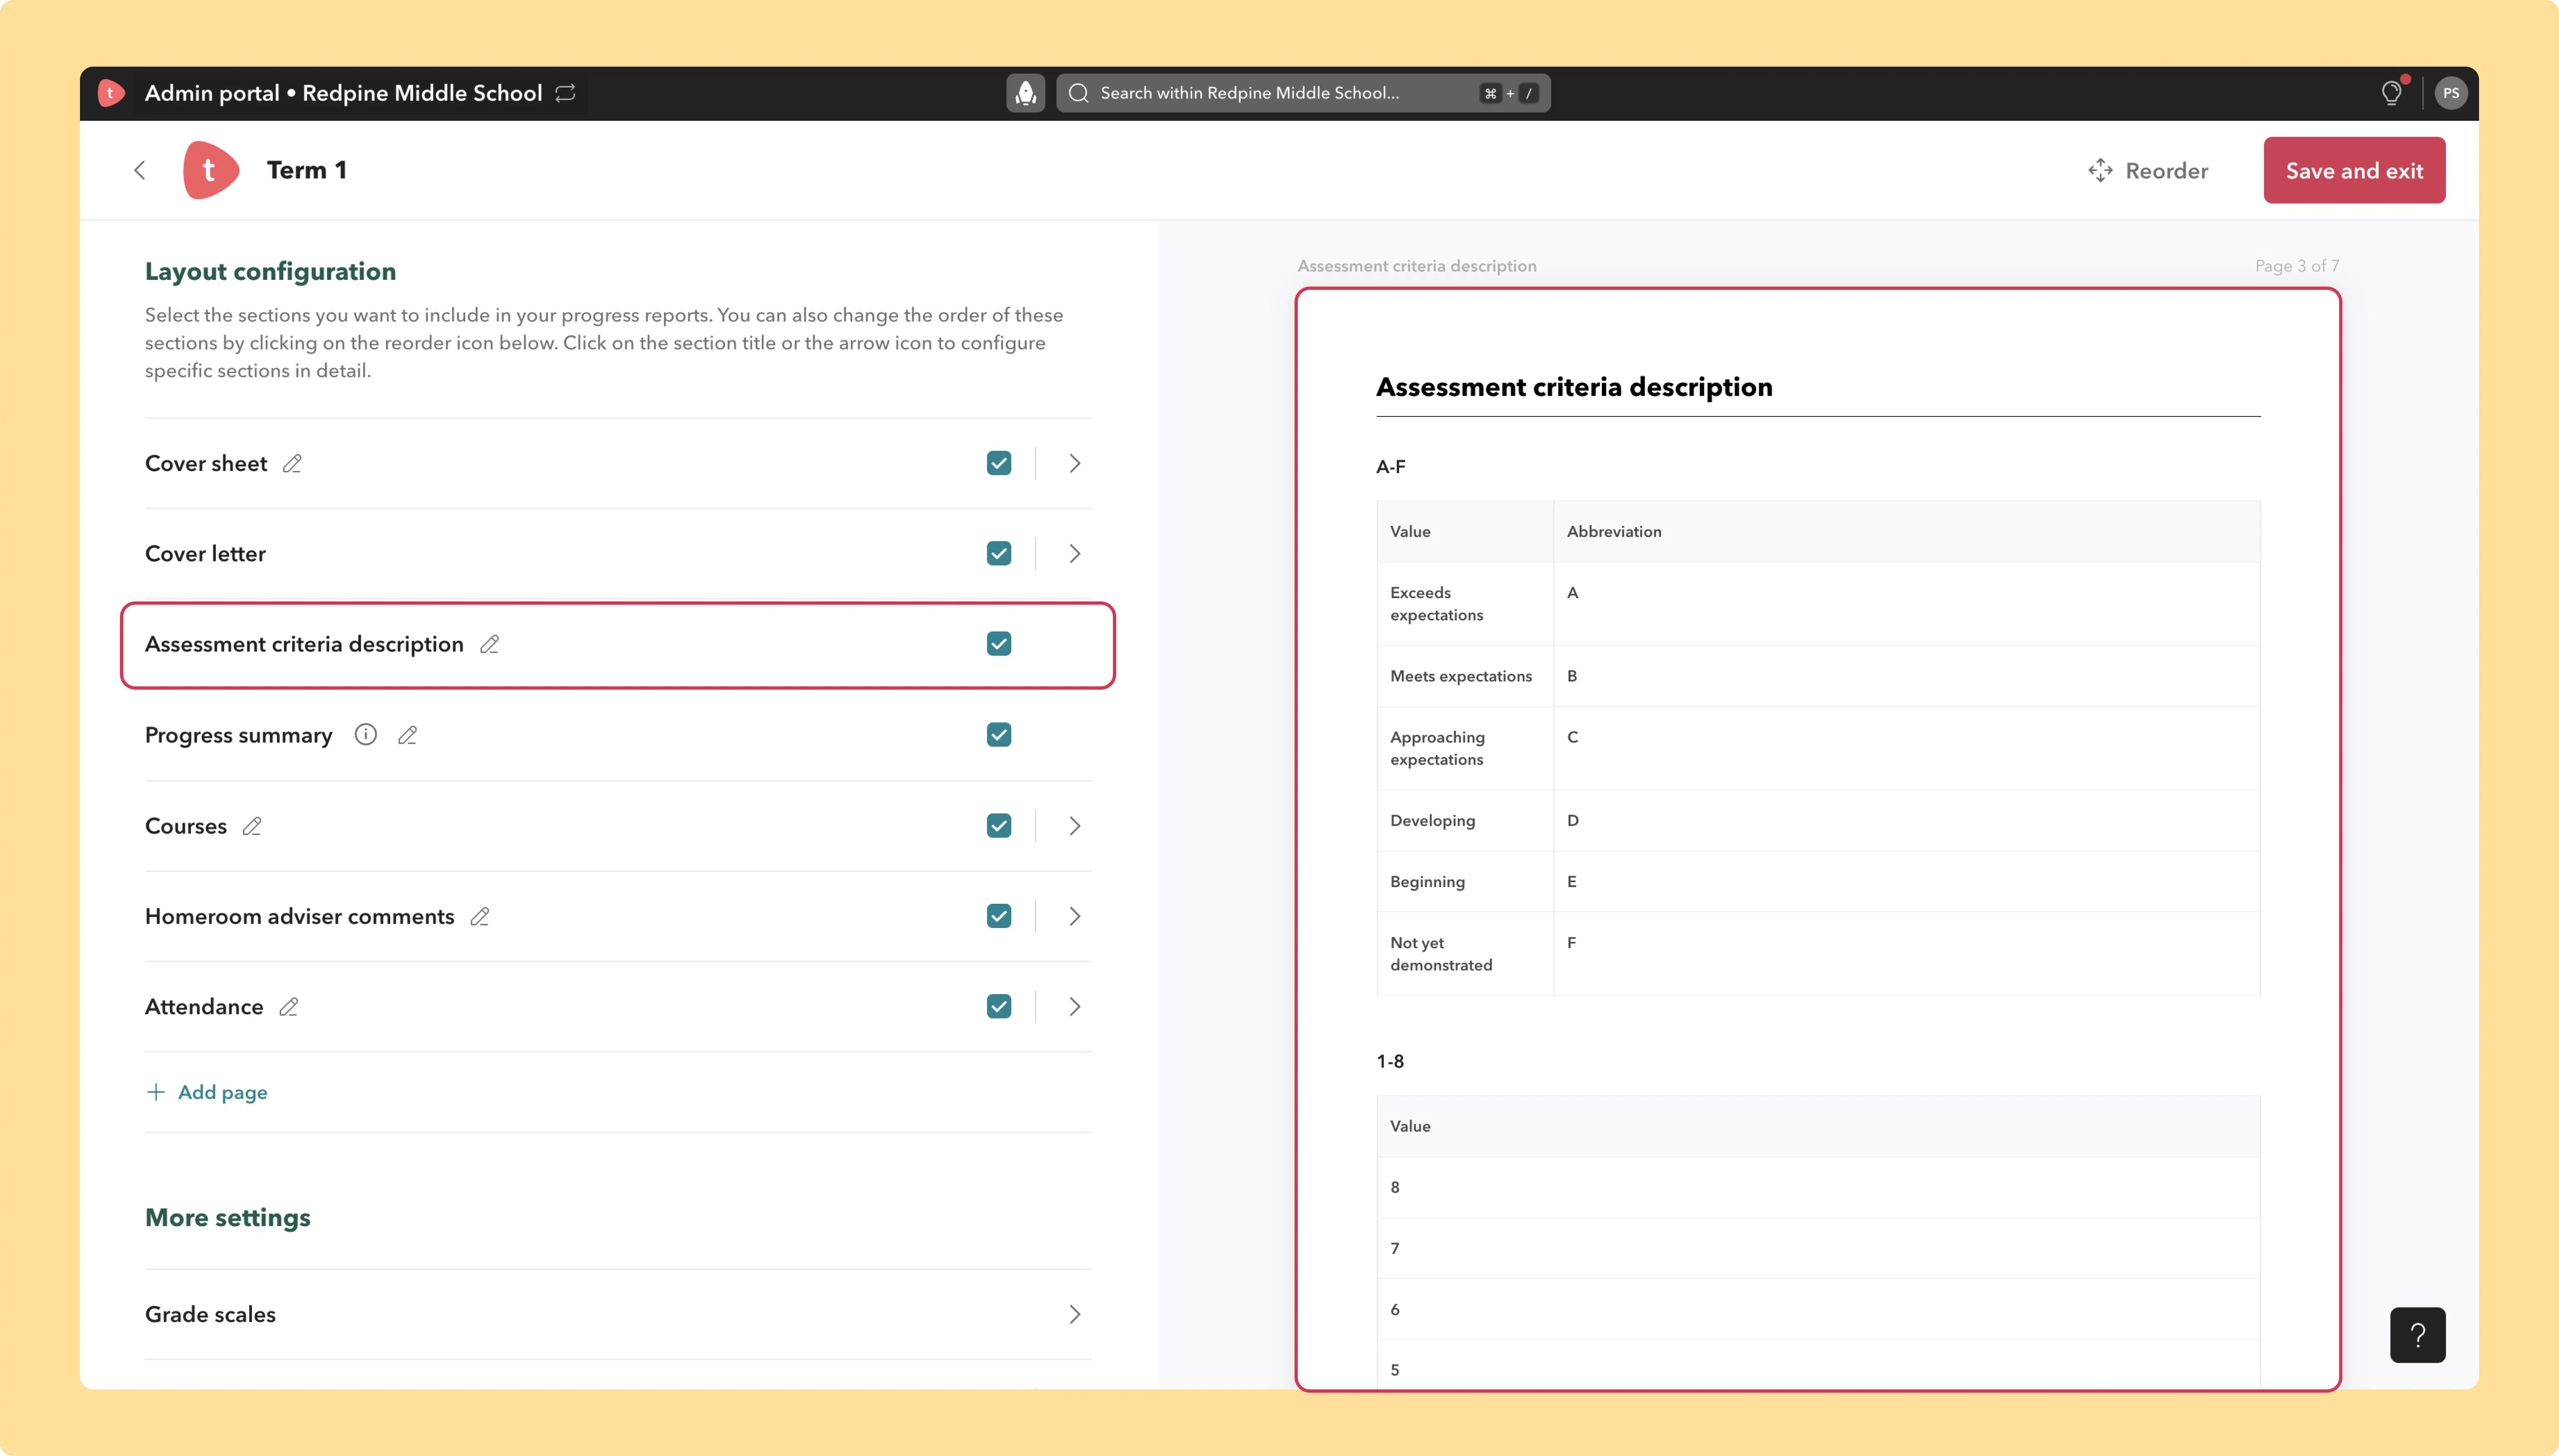
Task: Show Progress summary info icon
Action: click(x=366, y=735)
